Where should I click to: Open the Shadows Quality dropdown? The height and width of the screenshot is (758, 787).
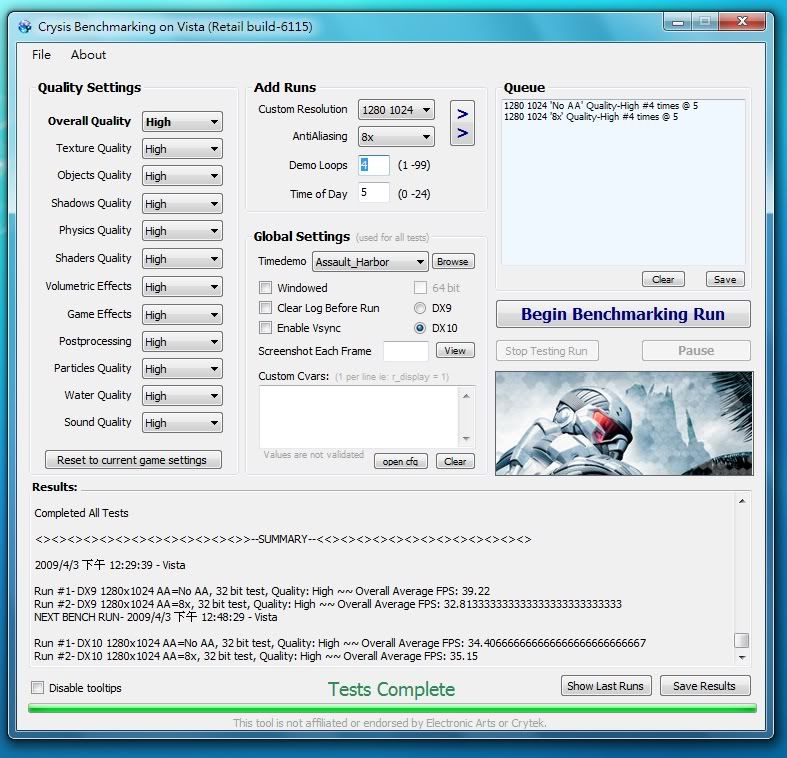click(182, 204)
